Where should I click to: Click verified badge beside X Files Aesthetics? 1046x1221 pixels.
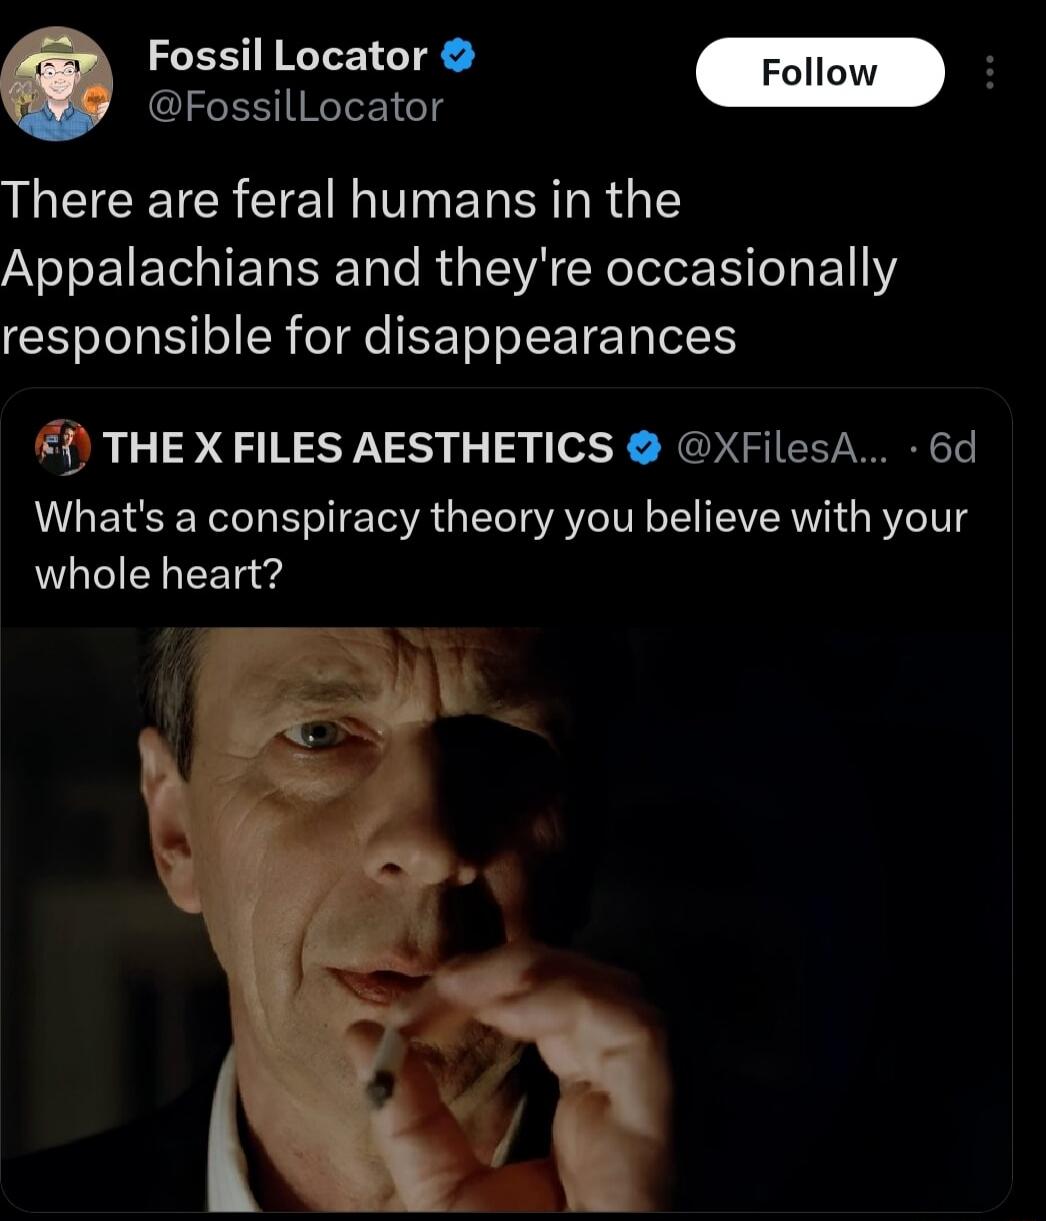[641, 448]
